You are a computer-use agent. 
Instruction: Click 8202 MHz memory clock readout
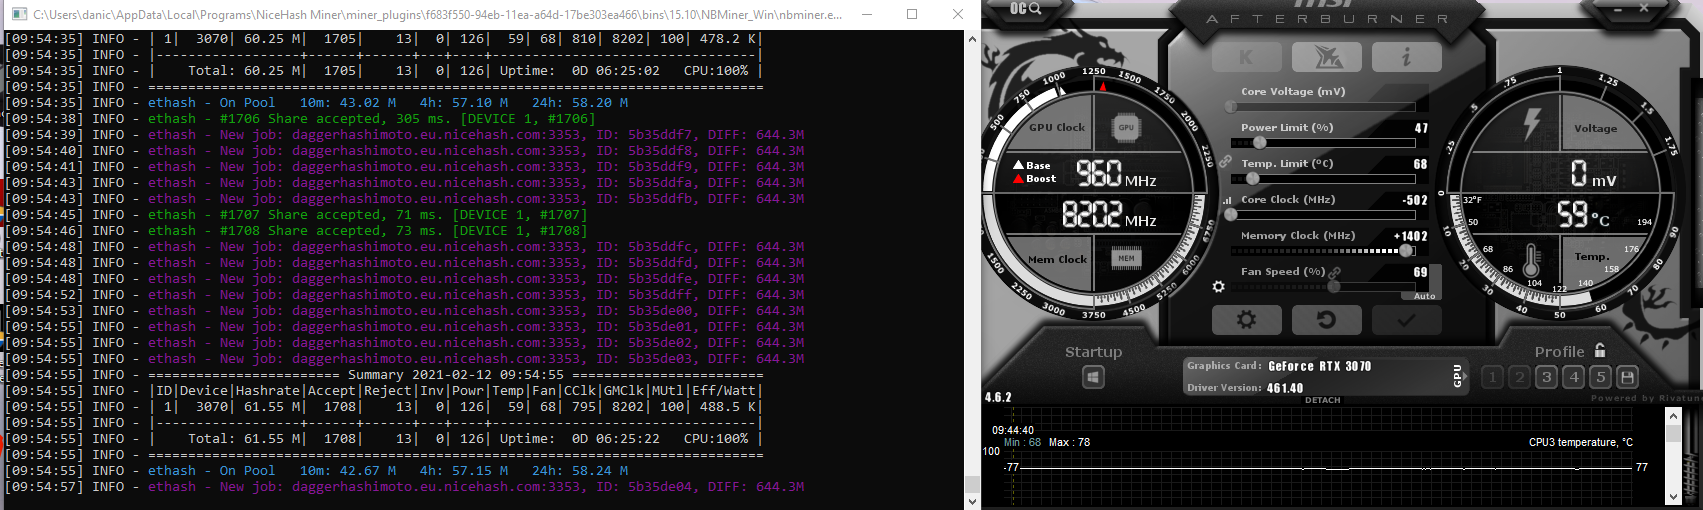point(1109,215)
